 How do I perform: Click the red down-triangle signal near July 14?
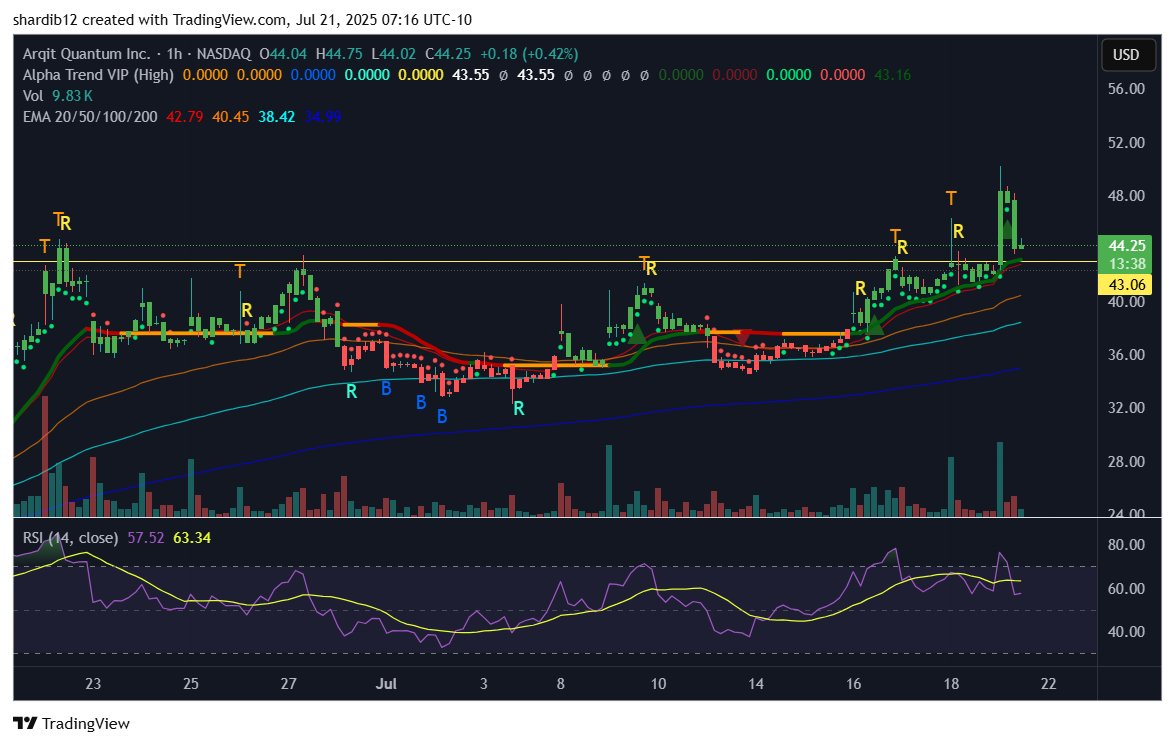coord(743,339)
